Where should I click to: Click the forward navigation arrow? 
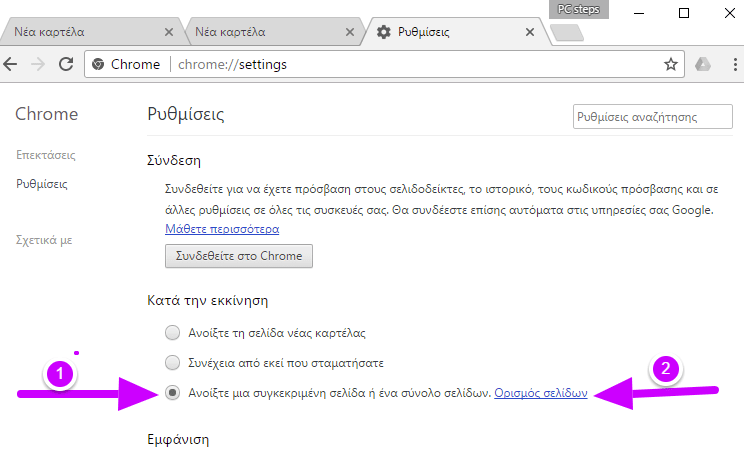pyautogui.click(x=38, y=64)
